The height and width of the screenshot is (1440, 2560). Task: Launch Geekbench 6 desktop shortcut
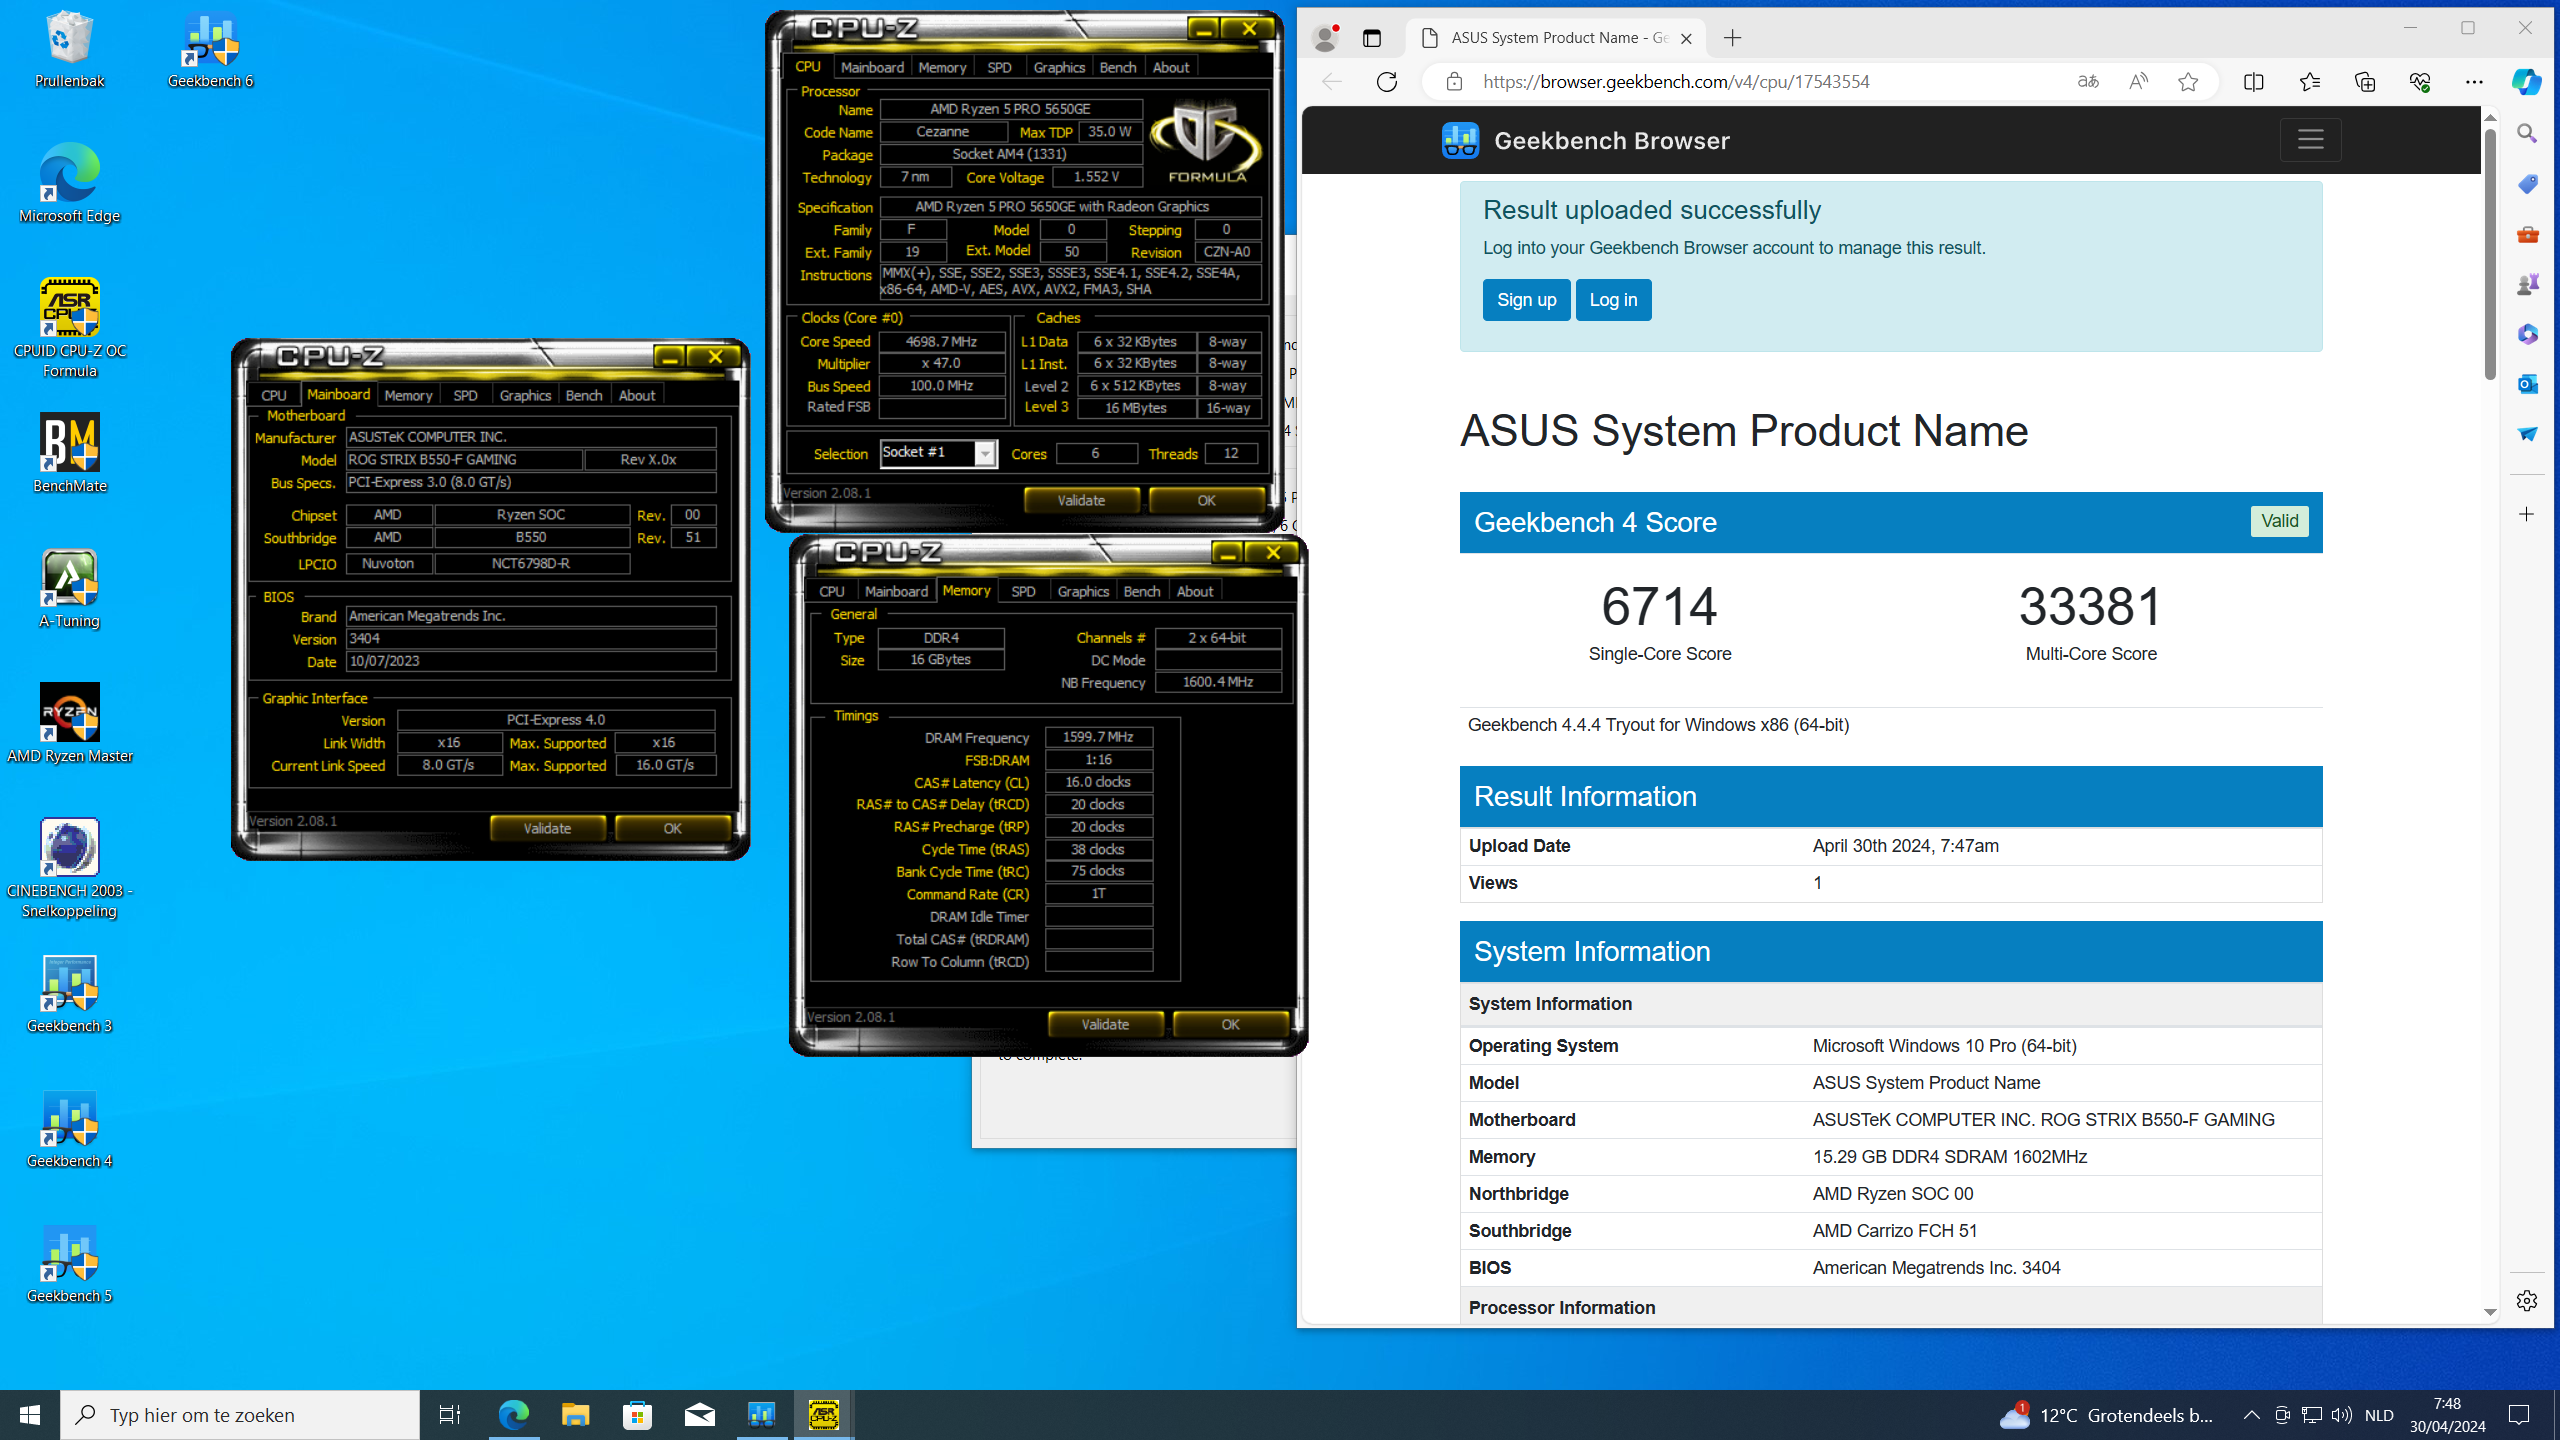tap(210, 50)
